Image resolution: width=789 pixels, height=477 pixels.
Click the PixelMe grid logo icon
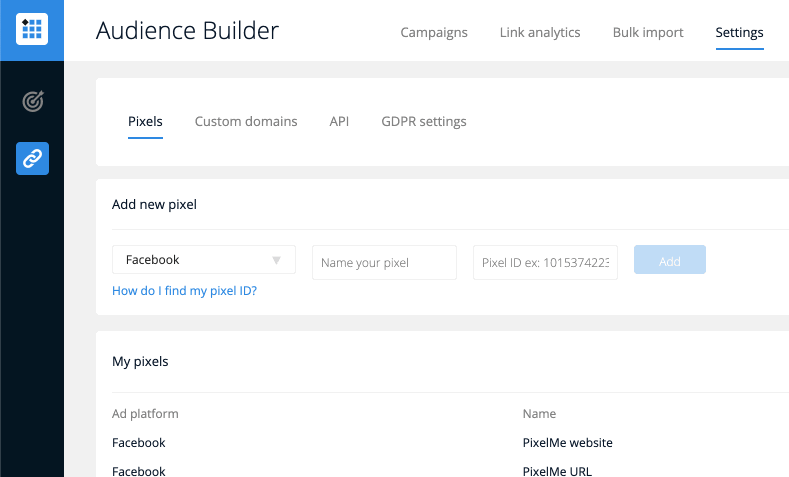32,30
